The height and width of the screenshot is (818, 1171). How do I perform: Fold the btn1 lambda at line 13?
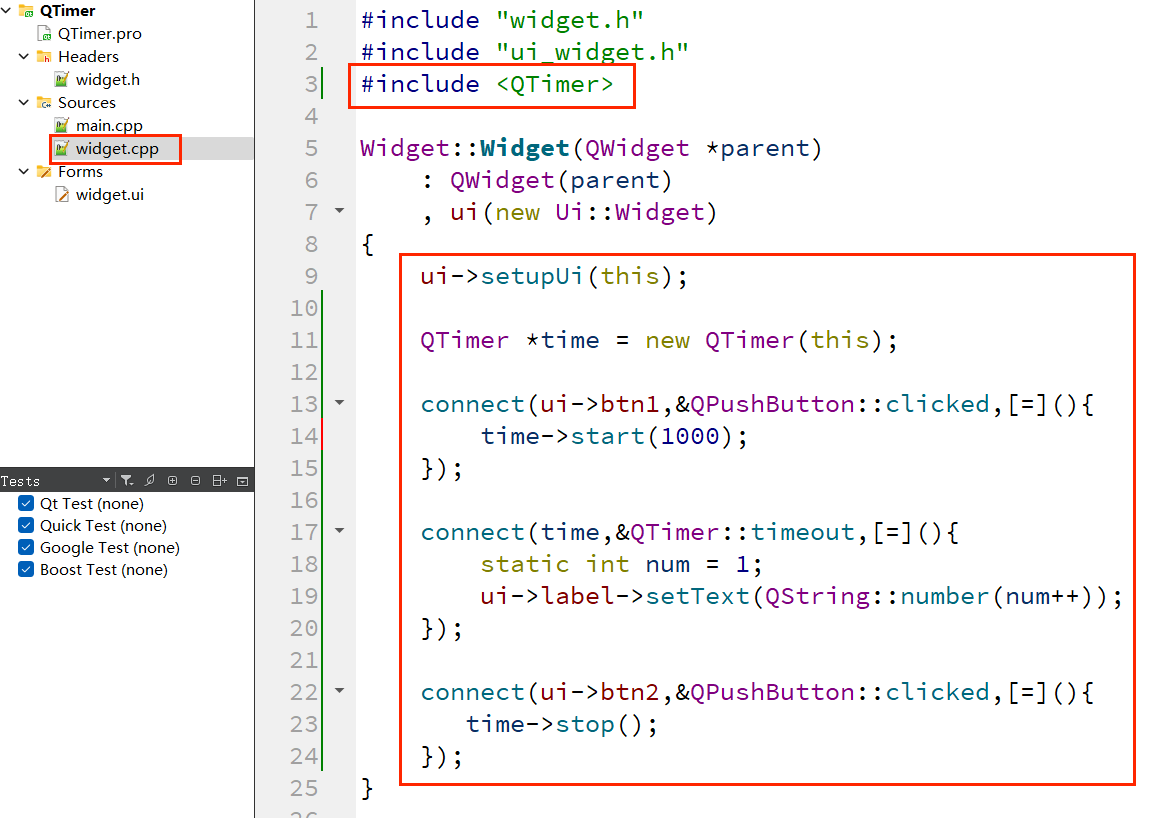(x=340, y=403)
